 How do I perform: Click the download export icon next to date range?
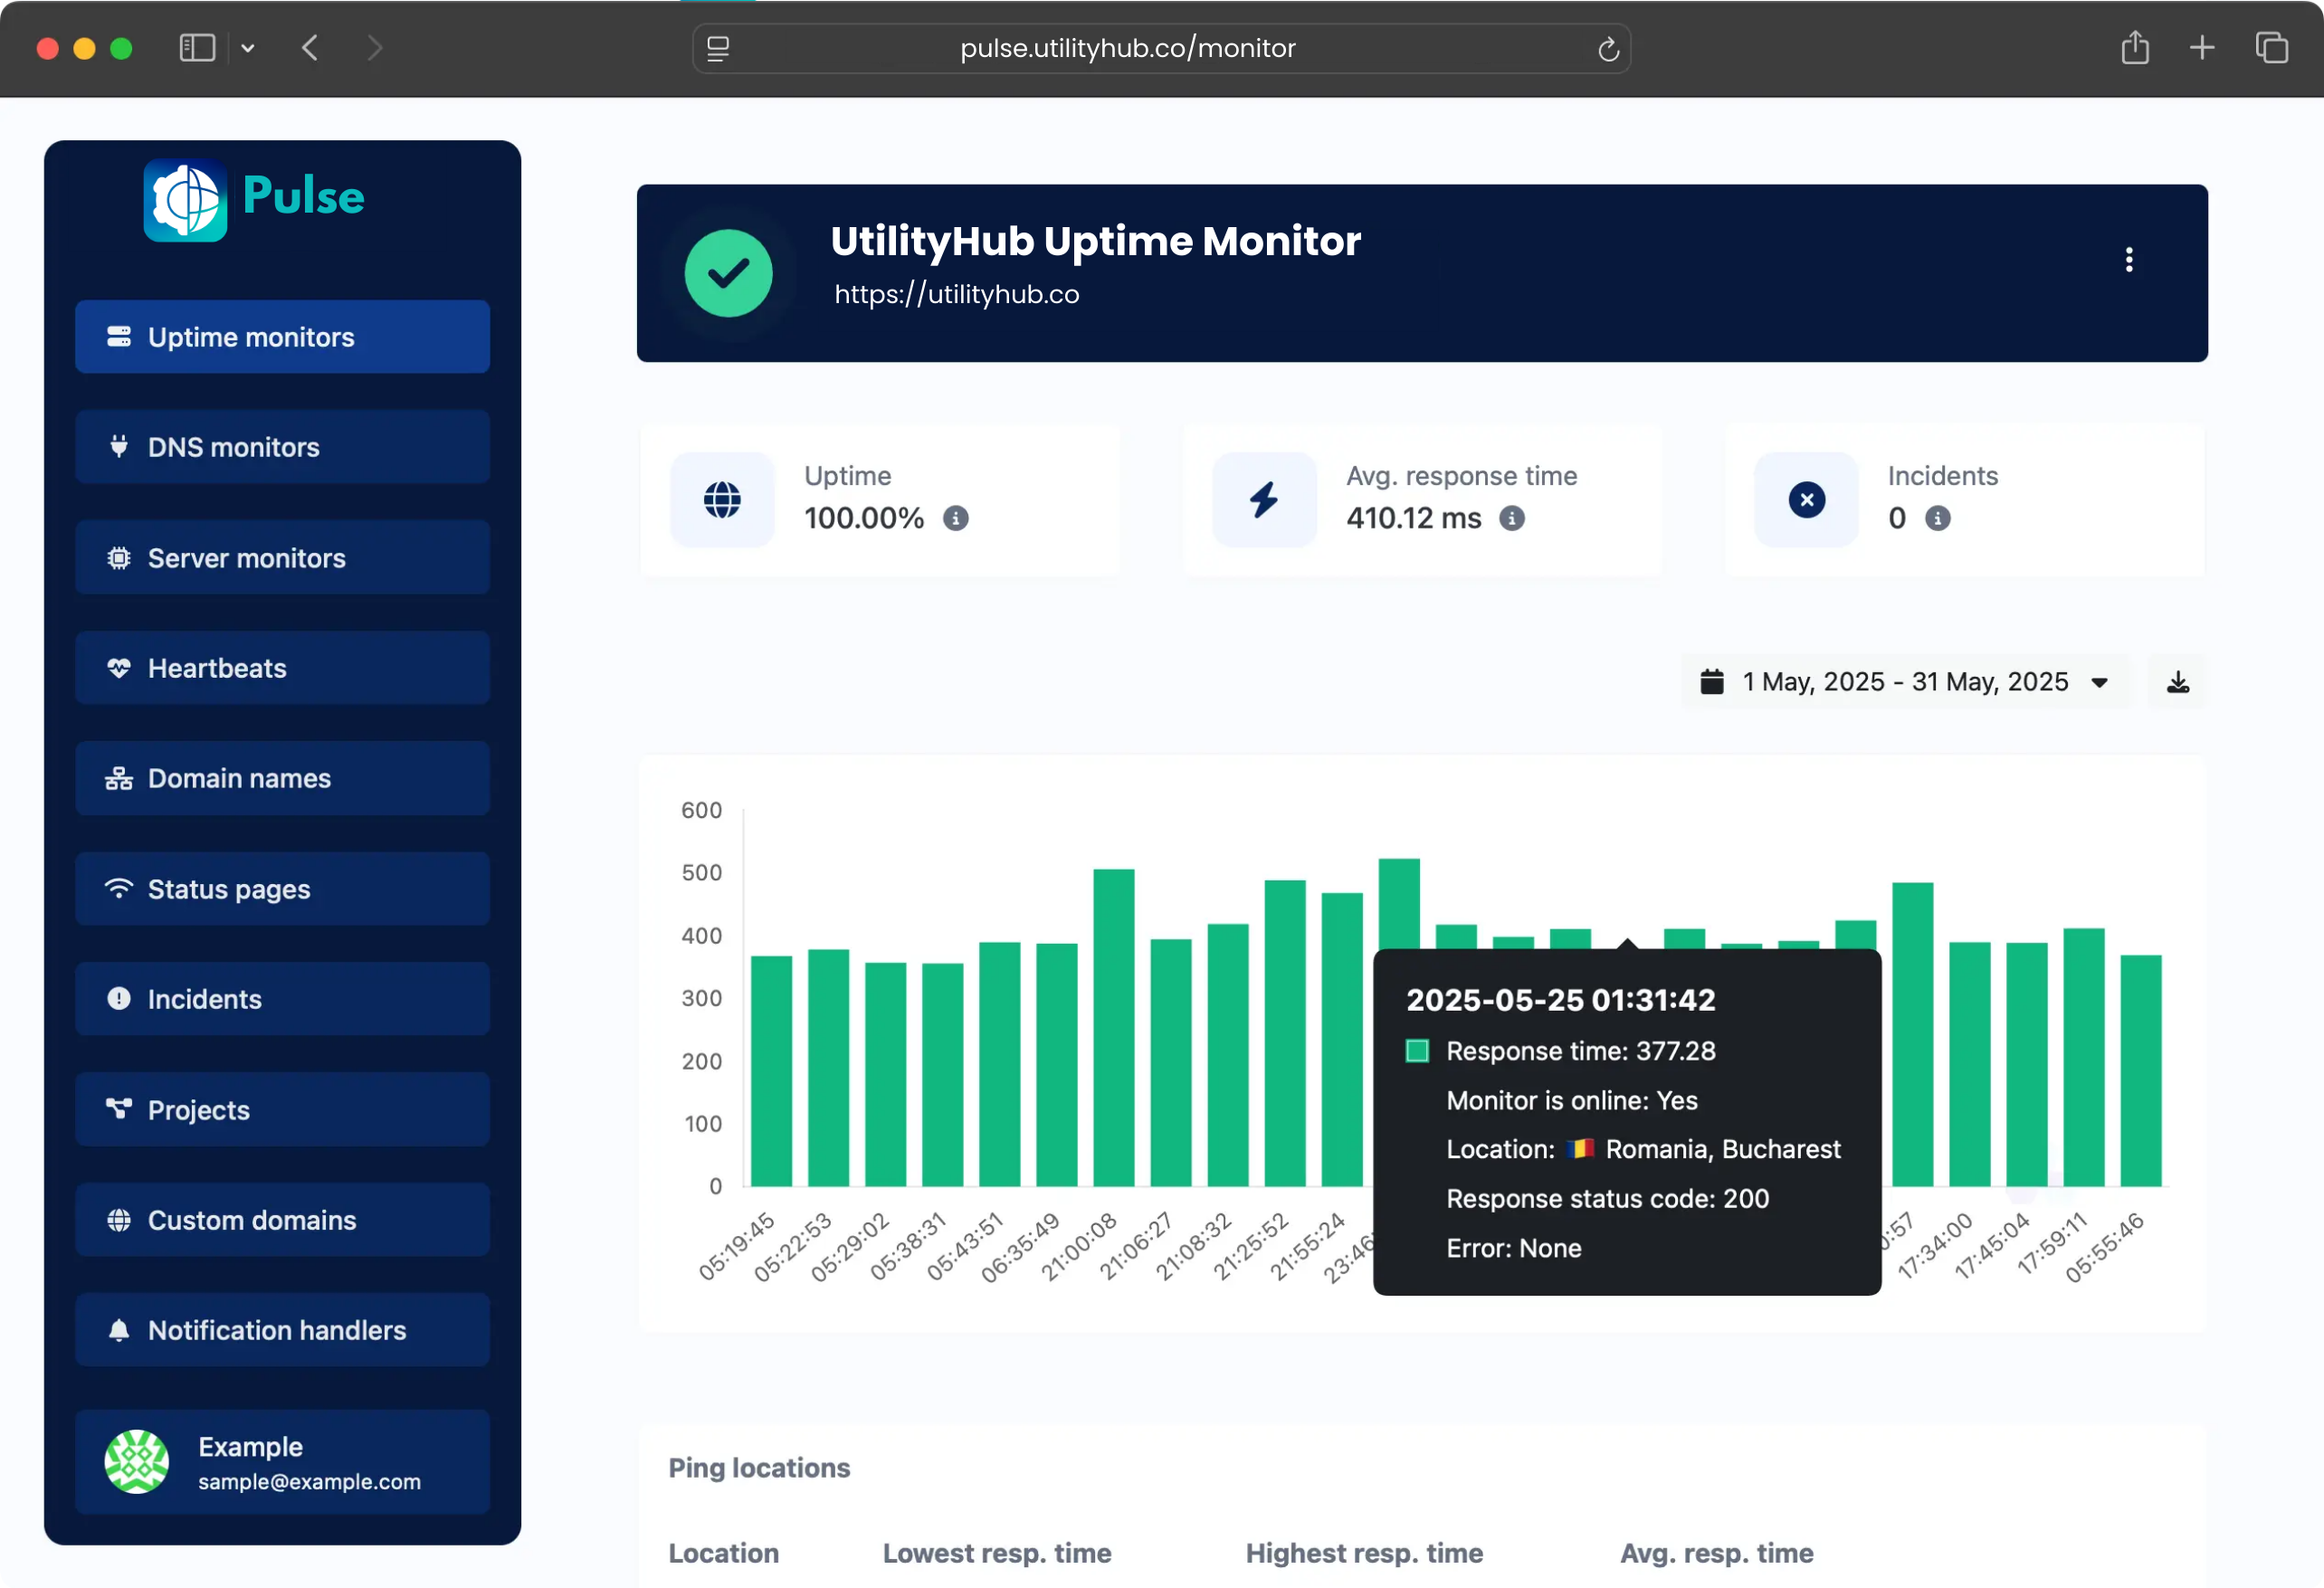pos(2177,681)
